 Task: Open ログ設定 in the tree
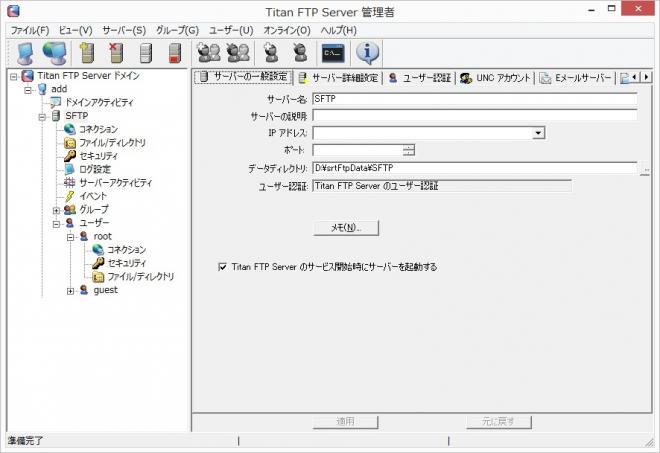point(95,169)
